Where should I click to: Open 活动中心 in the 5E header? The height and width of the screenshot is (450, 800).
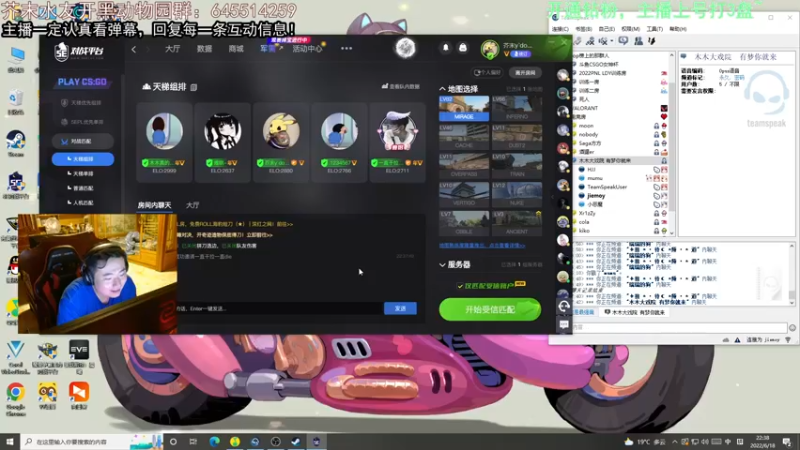click(307, 49)
